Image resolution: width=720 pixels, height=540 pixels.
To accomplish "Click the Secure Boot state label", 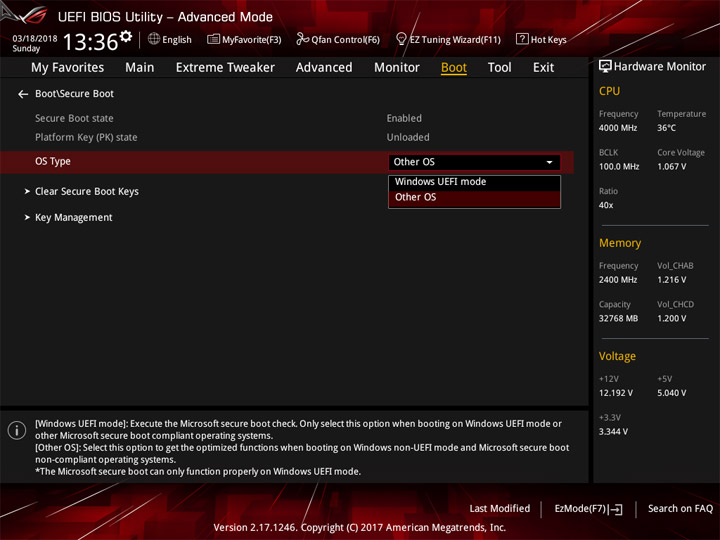I will click(x=74, y=118).
